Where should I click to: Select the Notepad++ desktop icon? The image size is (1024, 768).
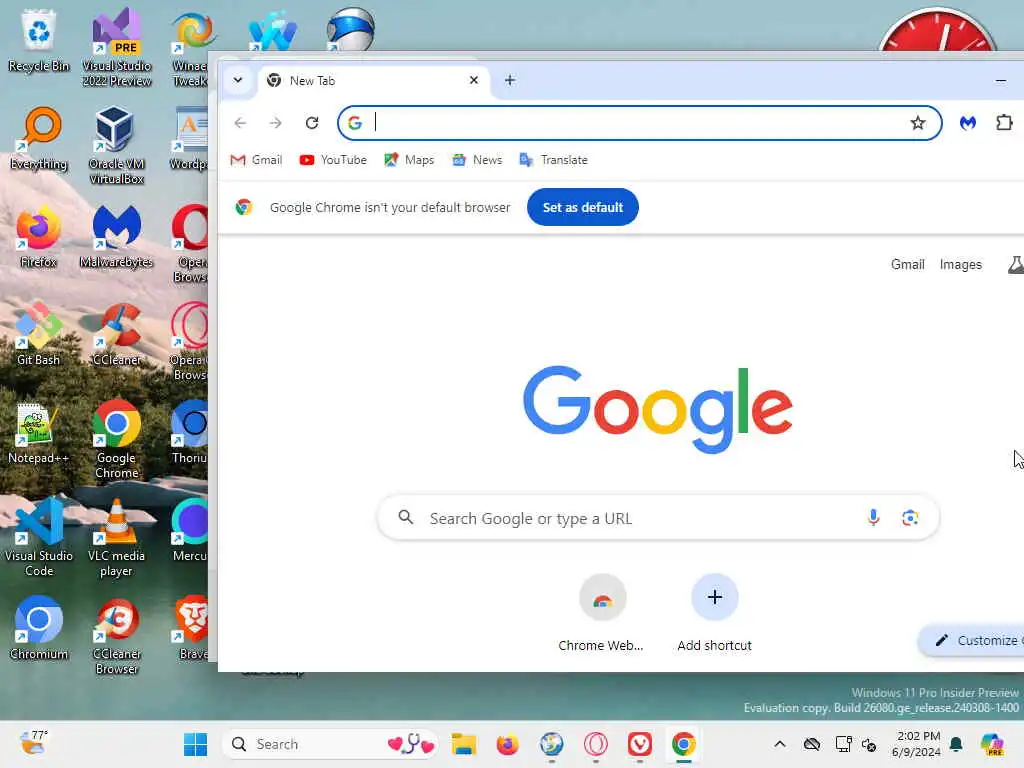tap(39, 434)
